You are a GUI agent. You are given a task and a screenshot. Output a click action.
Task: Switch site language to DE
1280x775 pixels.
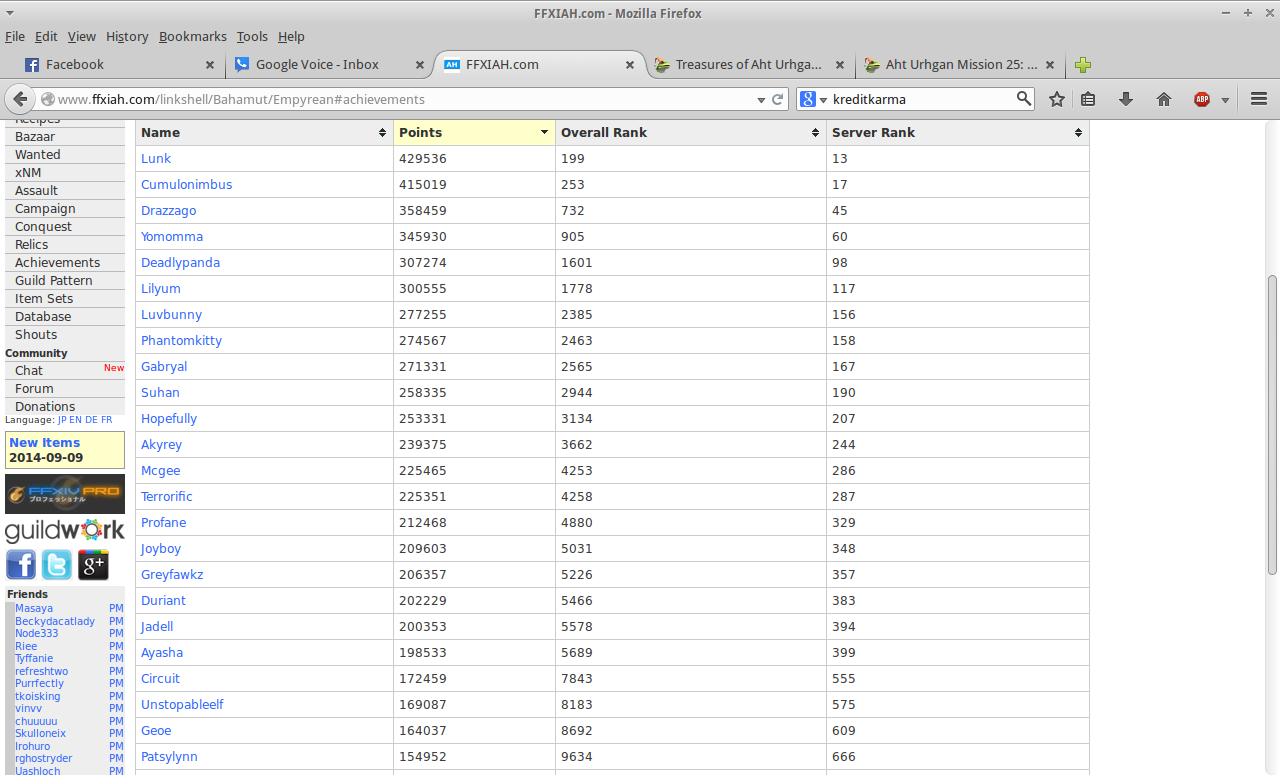(91, 420)
